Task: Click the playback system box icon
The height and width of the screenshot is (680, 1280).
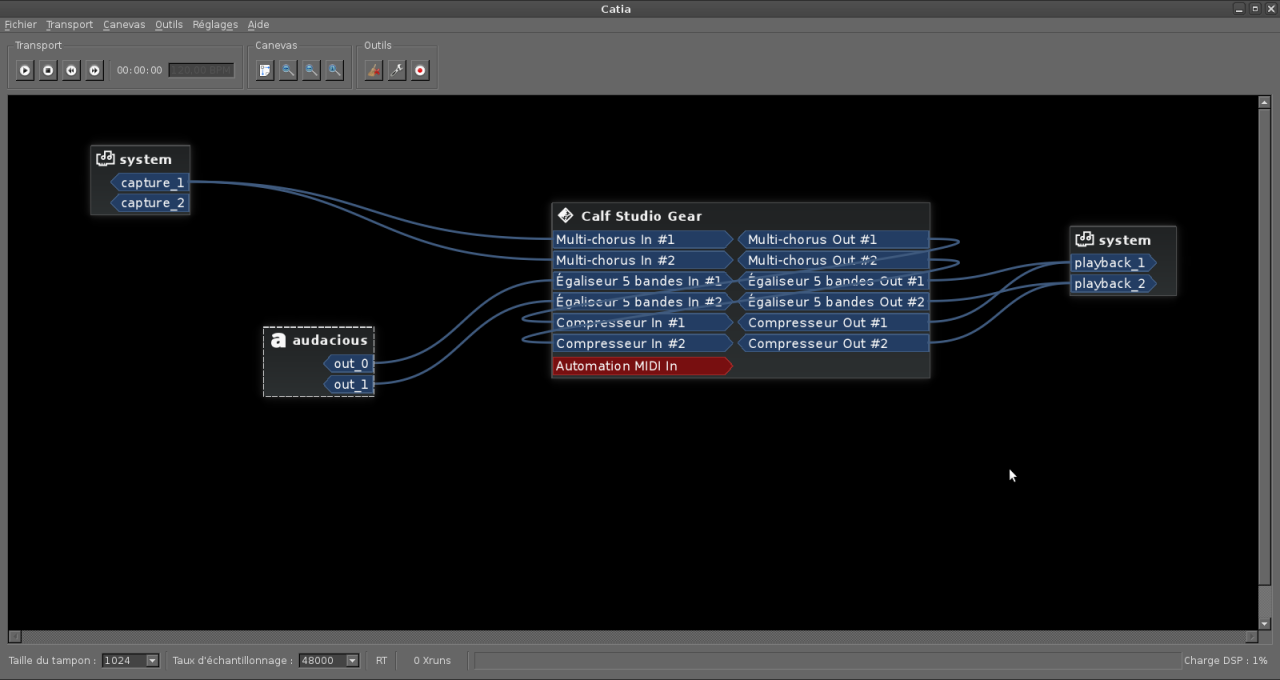Action: [x=1084, y=239]
